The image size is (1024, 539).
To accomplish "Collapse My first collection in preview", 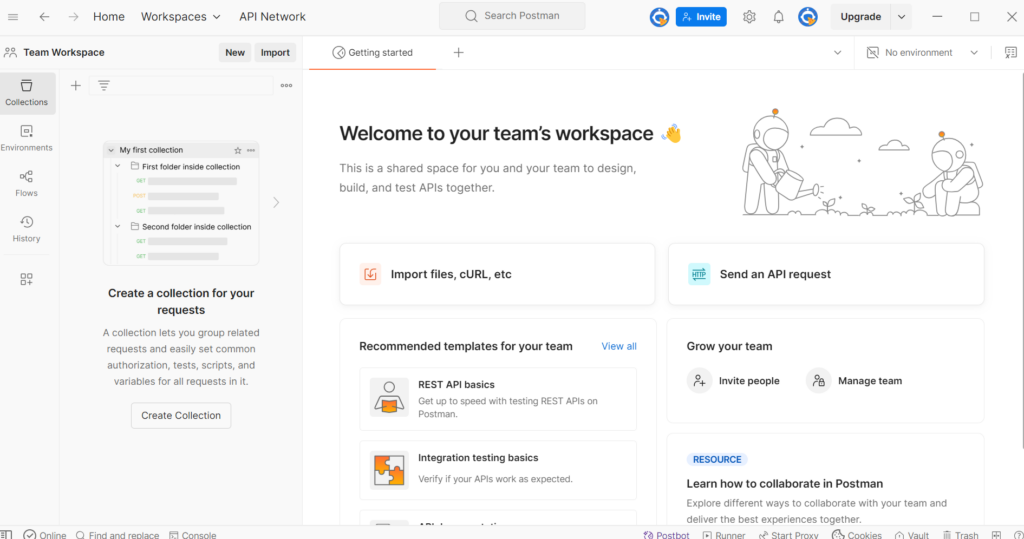I will coord(111,150).
